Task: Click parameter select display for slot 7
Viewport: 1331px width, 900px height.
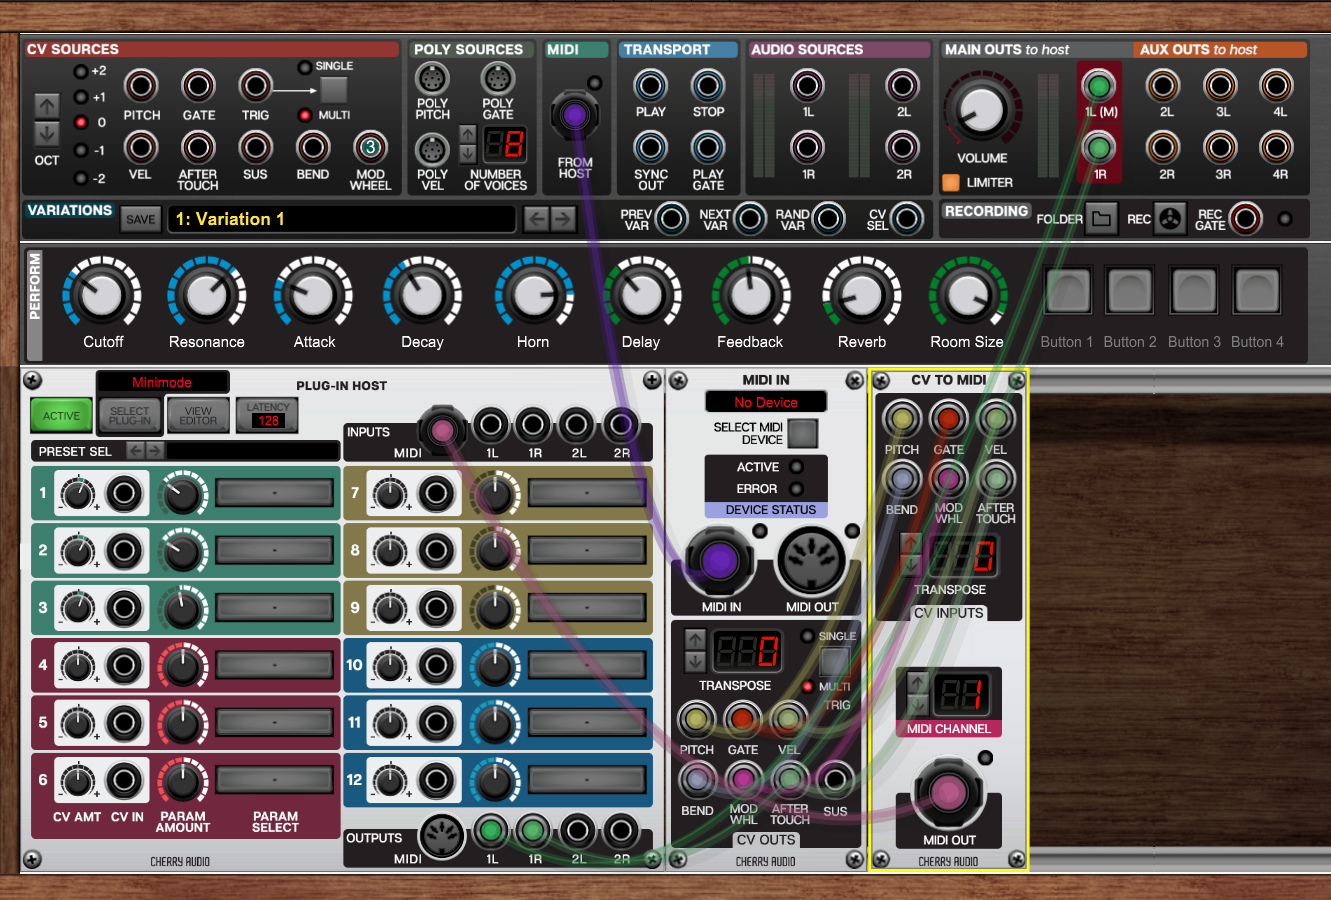Action: 586,493
